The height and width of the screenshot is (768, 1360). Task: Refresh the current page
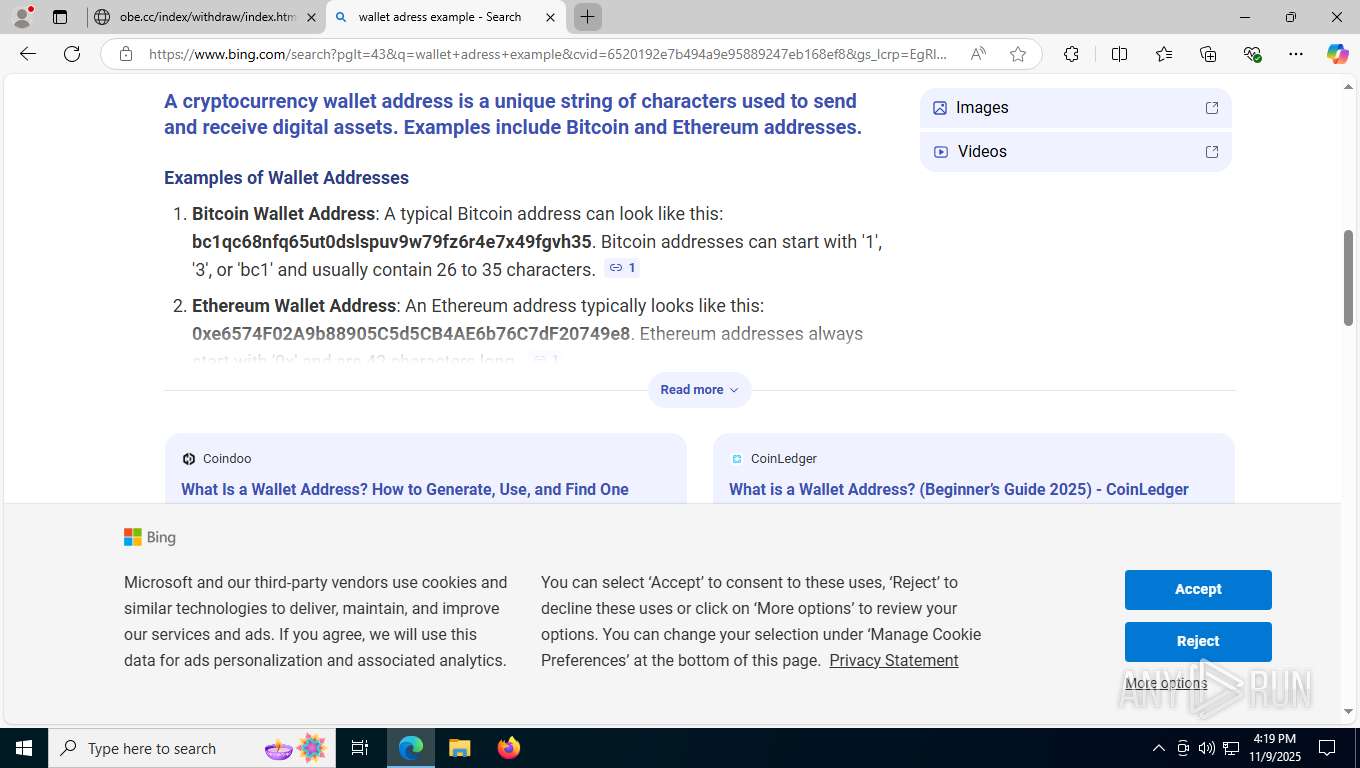tap(72, 54)
